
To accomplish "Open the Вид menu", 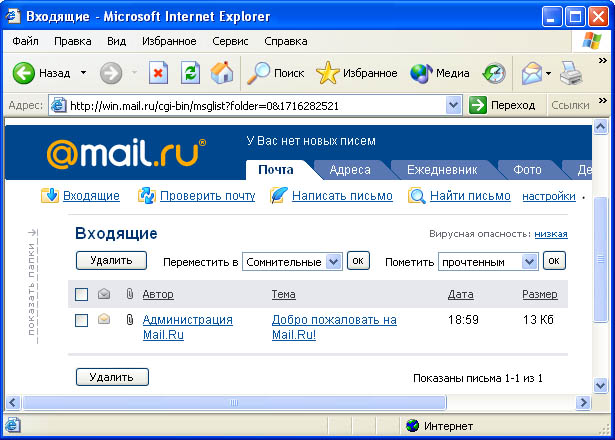I will tap(116, 41).
